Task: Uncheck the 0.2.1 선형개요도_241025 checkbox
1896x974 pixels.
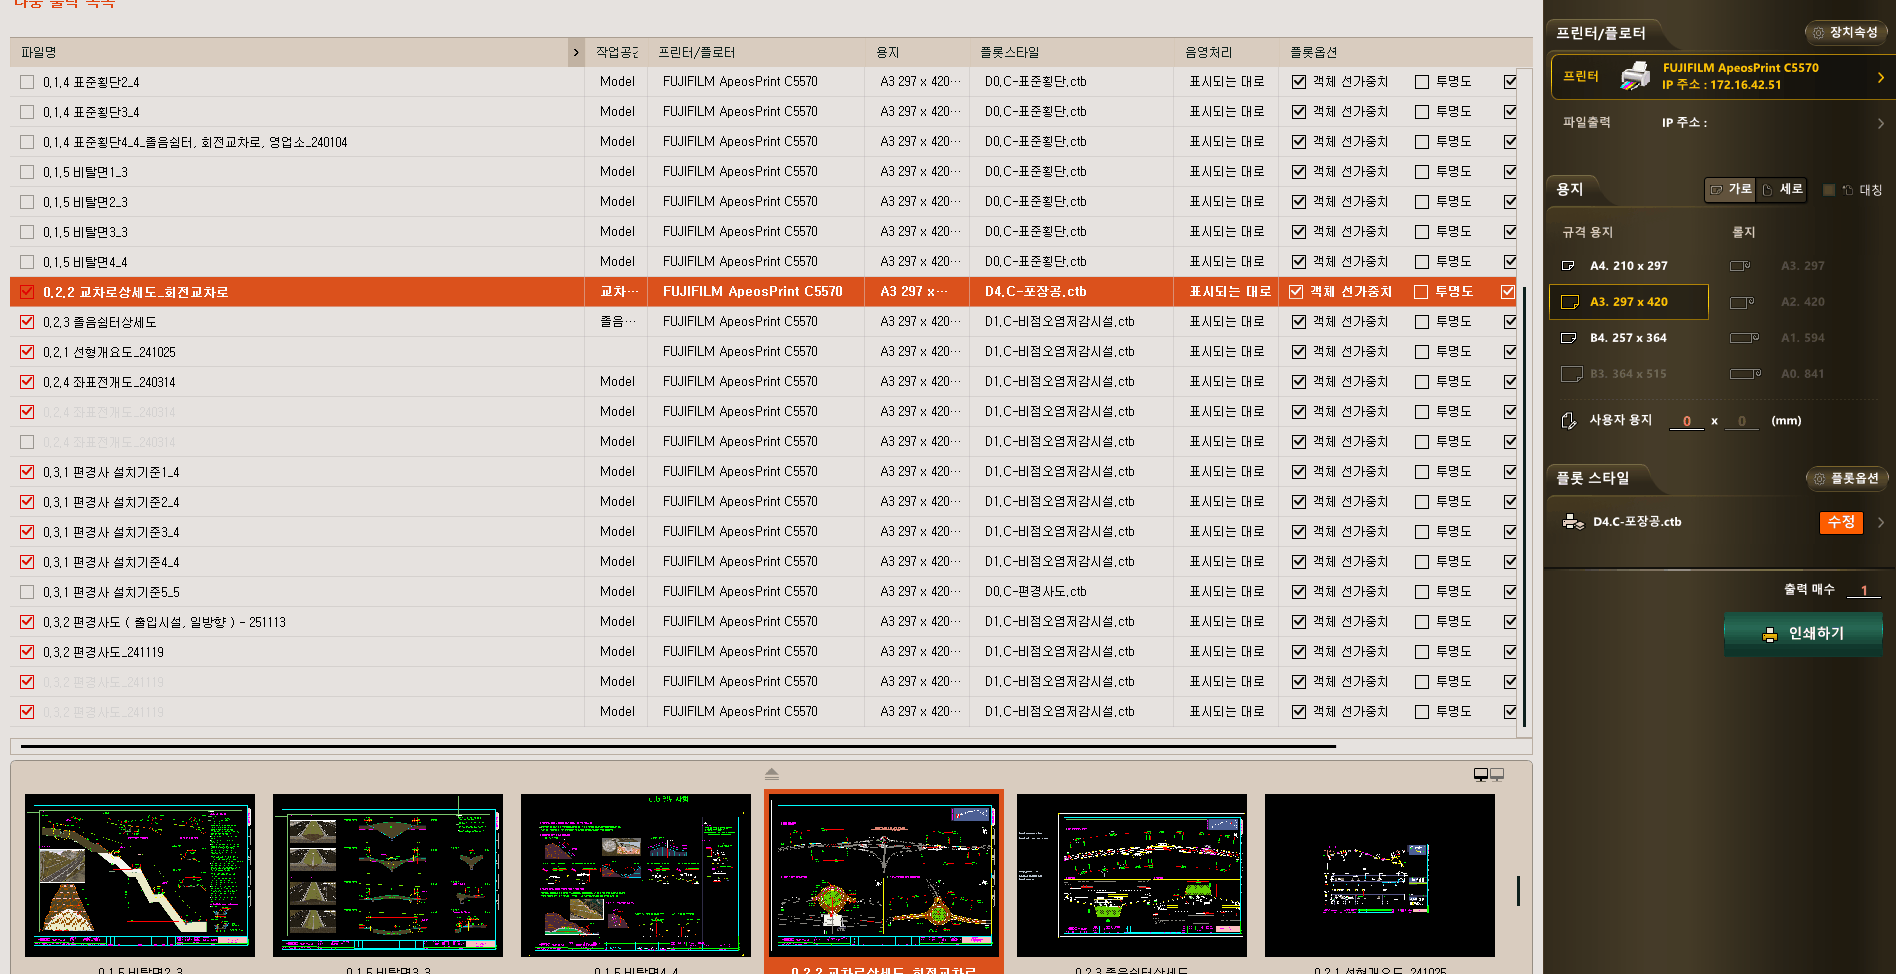Action: [27, 352]
